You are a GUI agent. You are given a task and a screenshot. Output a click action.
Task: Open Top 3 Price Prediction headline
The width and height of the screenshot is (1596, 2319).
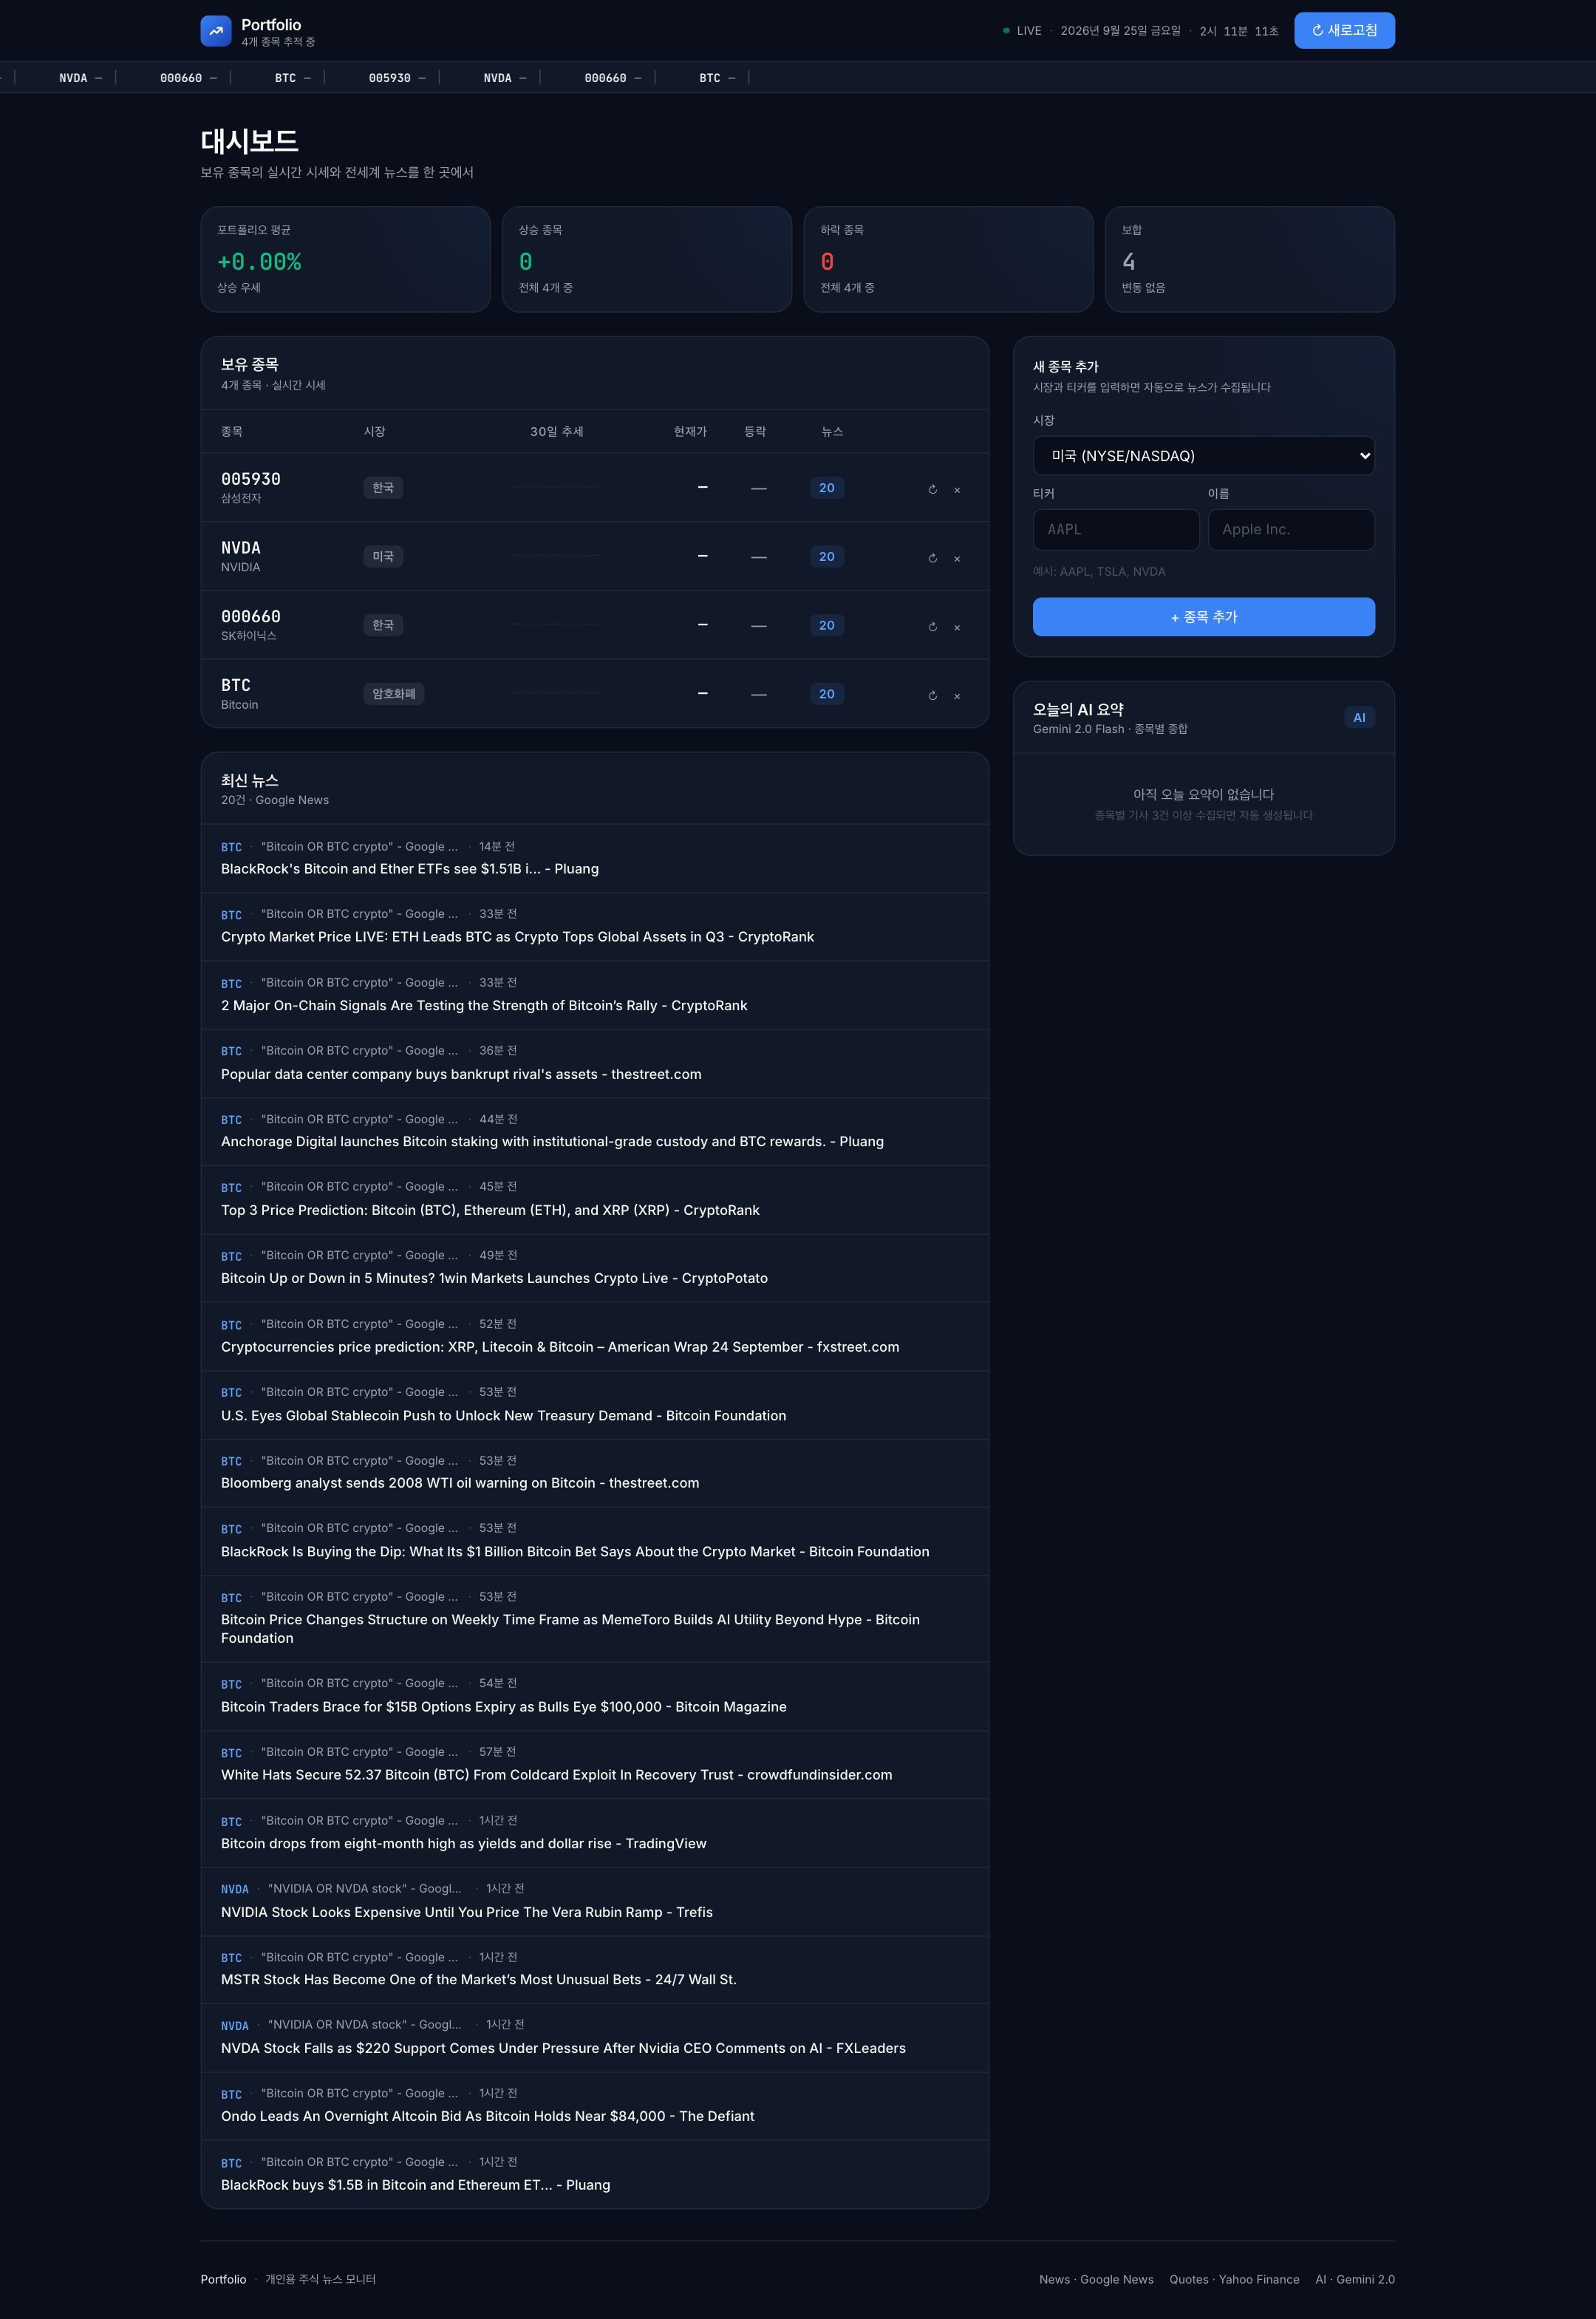point(490,1210)
